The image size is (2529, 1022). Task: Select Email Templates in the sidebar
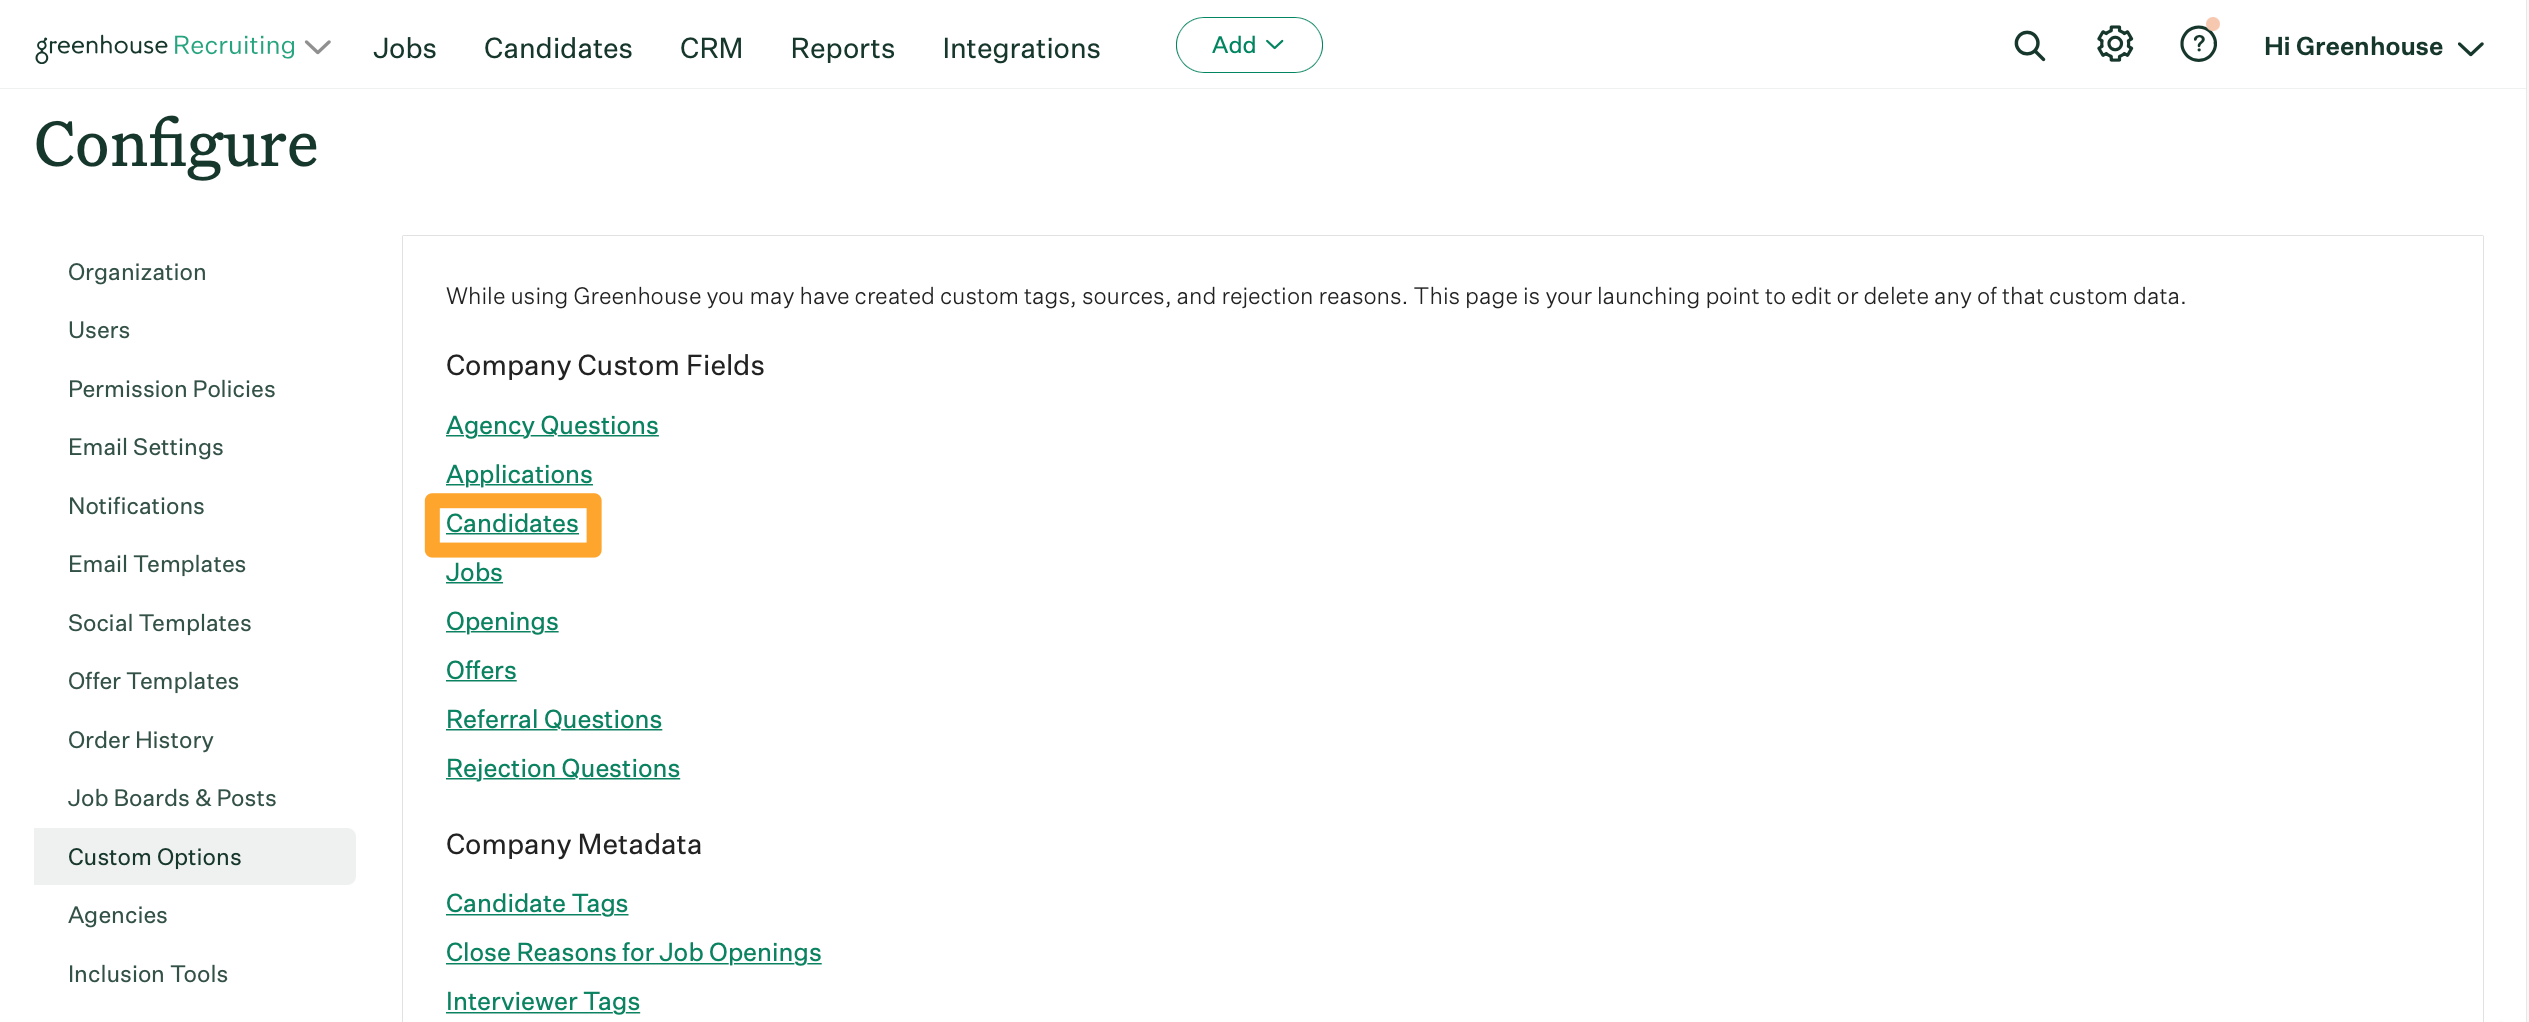coord(156,564)
